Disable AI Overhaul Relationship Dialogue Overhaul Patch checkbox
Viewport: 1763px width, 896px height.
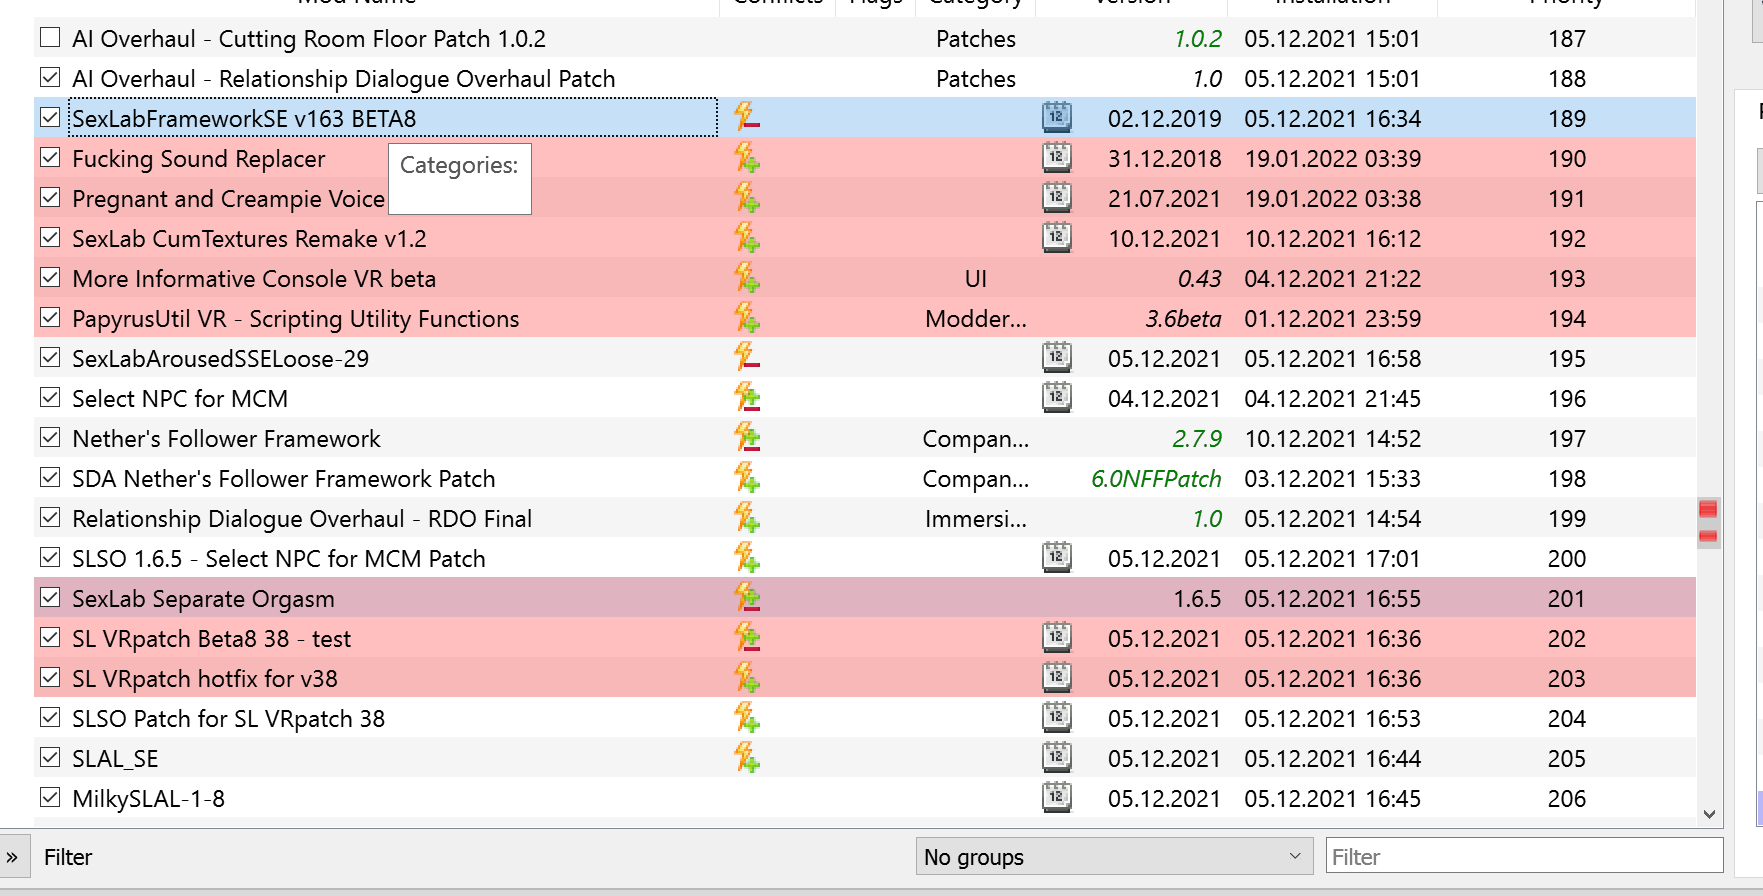[x=50, y=77]
